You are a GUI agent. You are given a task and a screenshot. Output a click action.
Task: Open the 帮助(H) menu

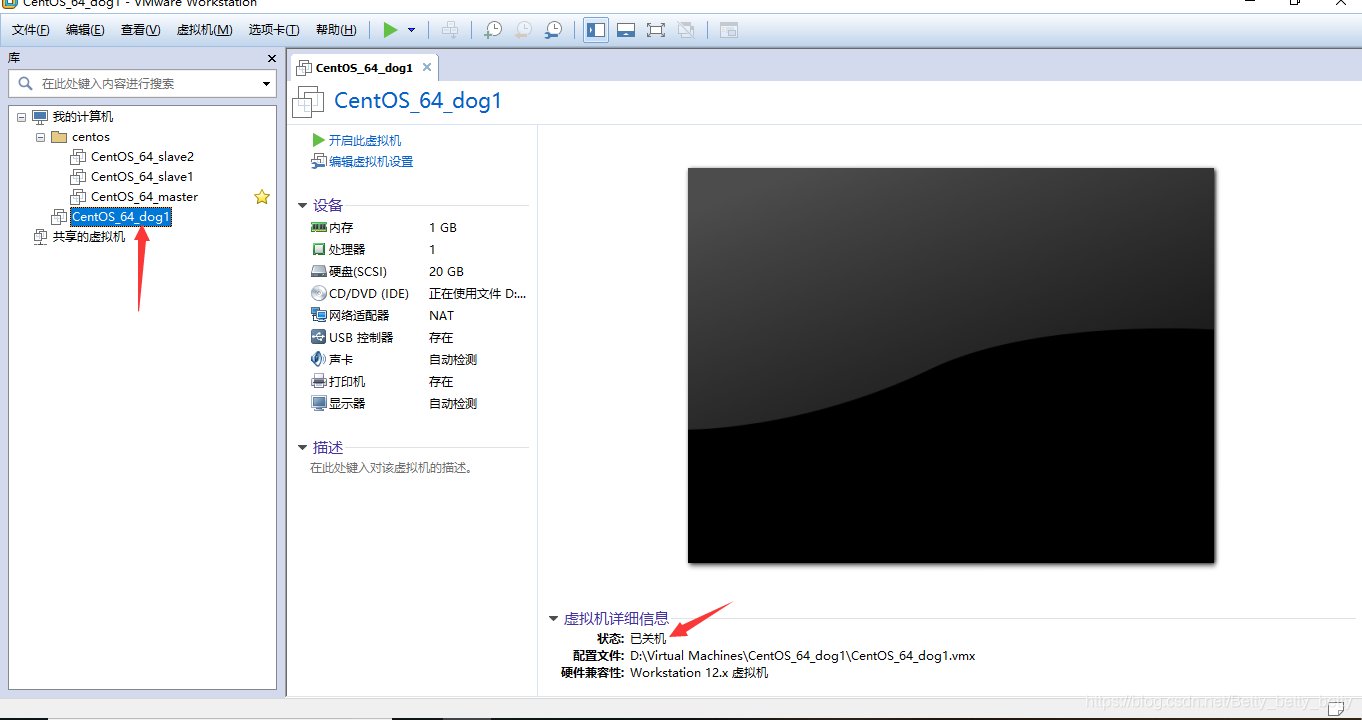[336, 30]
